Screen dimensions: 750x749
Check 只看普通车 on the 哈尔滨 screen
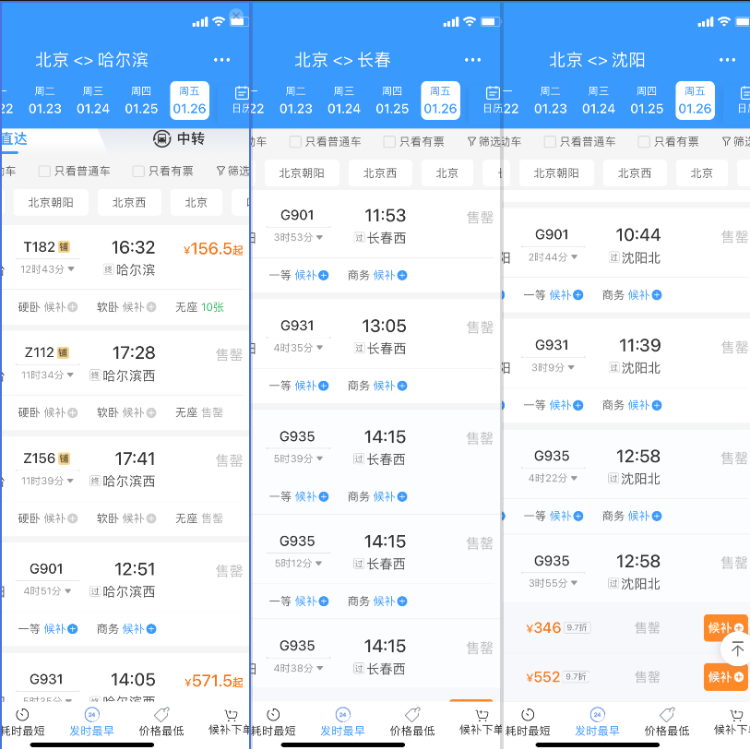click(x=44, y=171)
